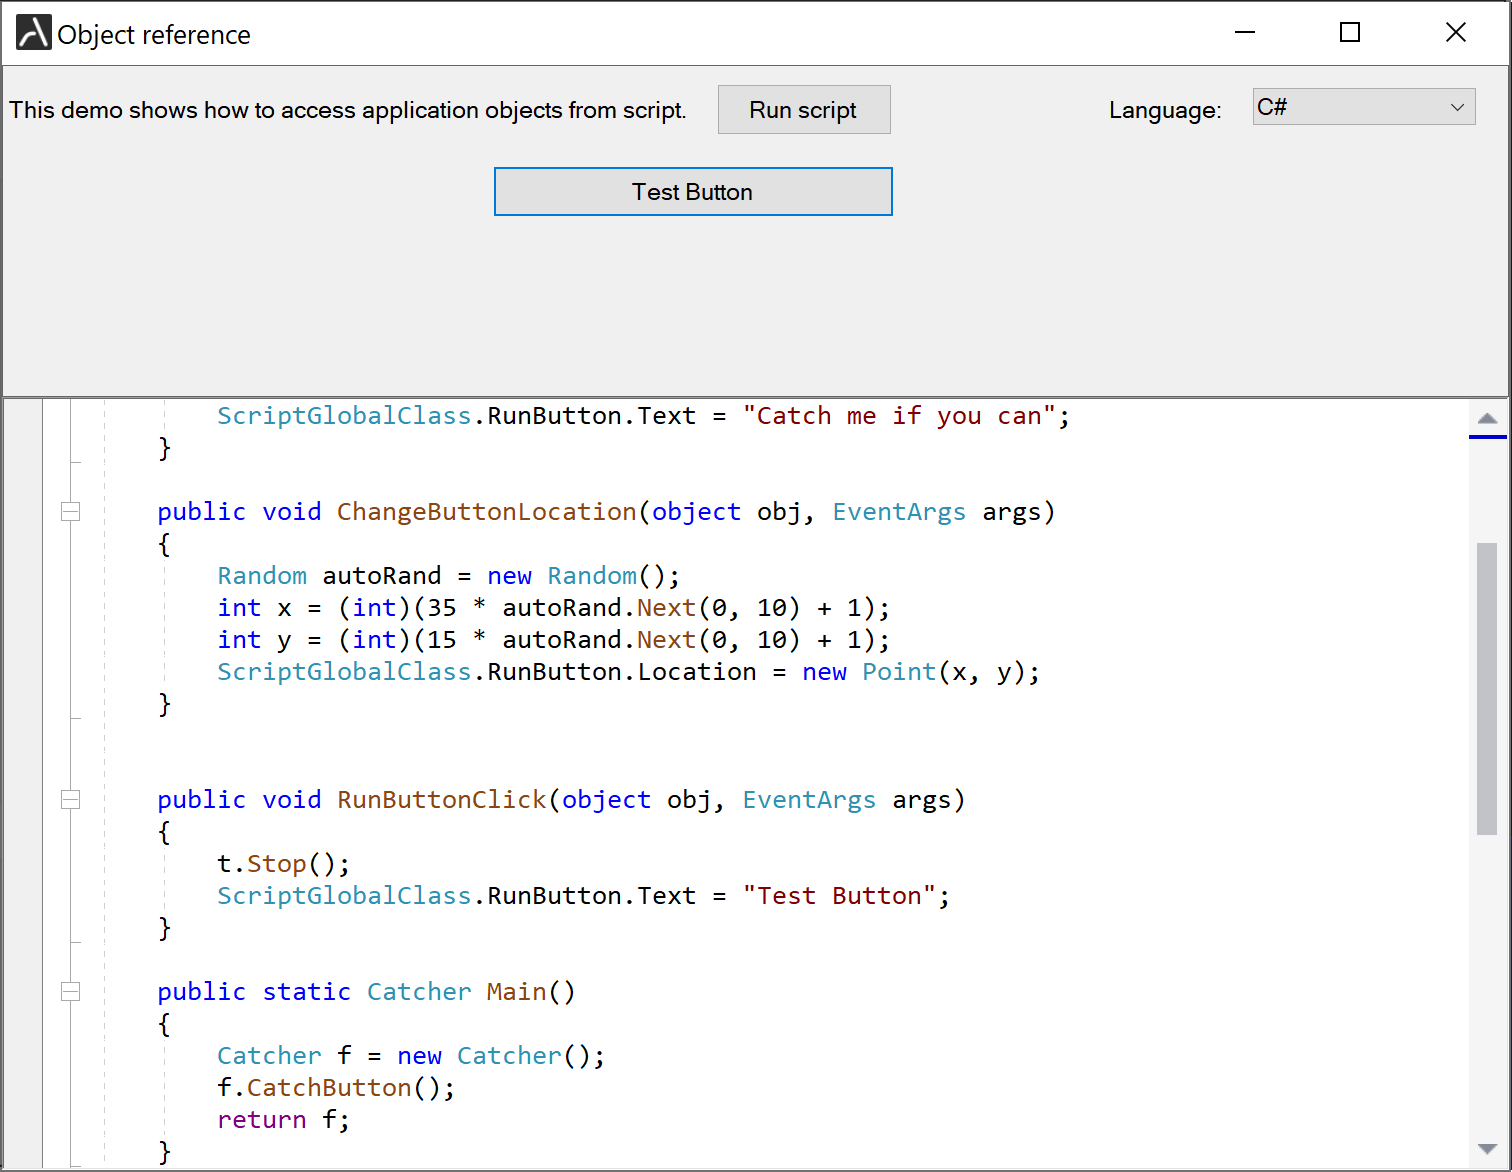Click the scrollbar down arrow
The width and height of the screenshot is (1512, 1172).
(x=1487, y=1149)
